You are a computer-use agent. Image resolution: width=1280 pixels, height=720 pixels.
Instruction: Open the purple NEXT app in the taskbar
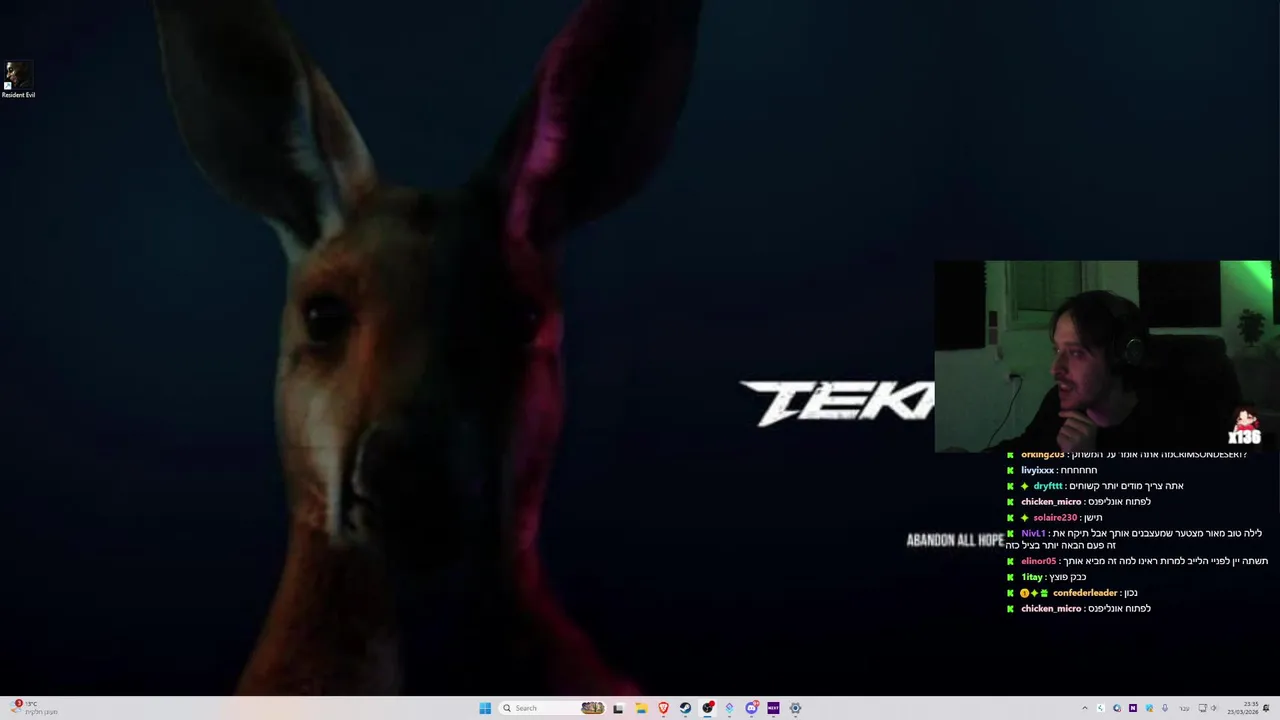pos(773,708)
